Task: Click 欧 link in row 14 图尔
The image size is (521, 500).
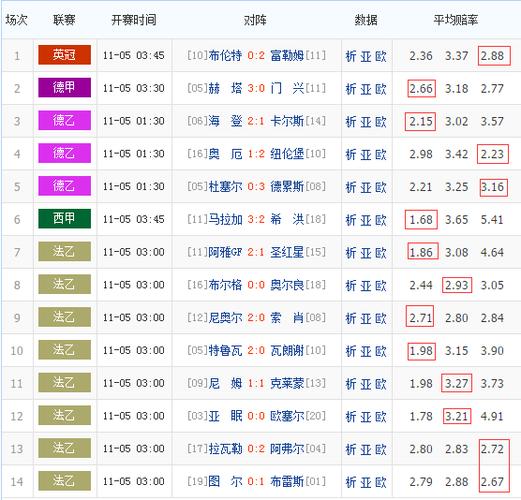Action: [381, 482]
